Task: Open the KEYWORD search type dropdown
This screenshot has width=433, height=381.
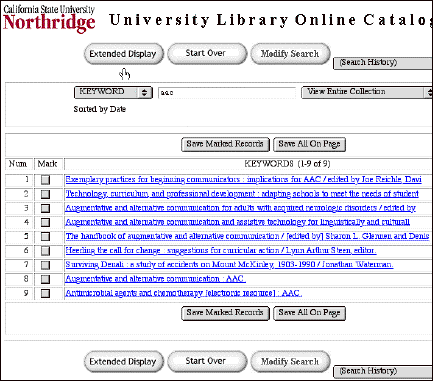Action: pyautogui.click(x=113, y=92)
